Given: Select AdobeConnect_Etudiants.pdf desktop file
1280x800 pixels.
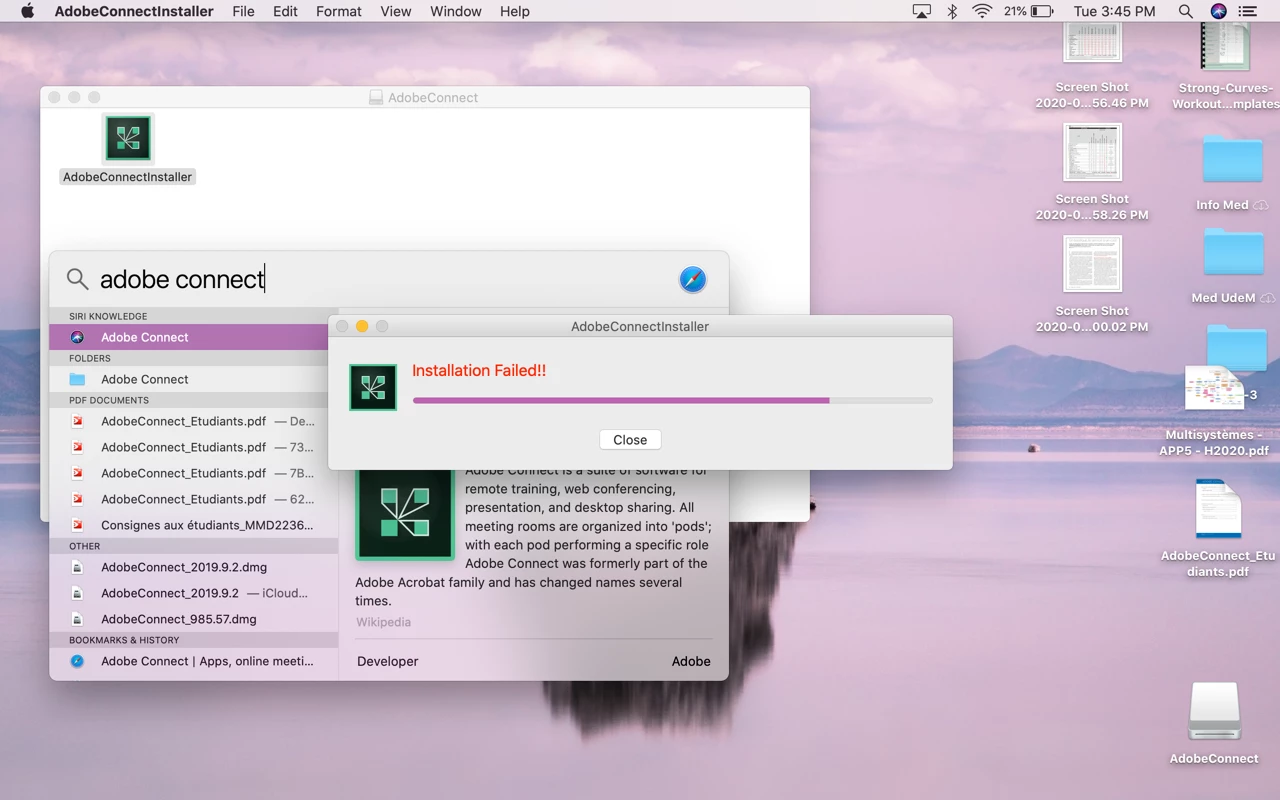Looking at the screenshot, I should [x=1218, y=528].
